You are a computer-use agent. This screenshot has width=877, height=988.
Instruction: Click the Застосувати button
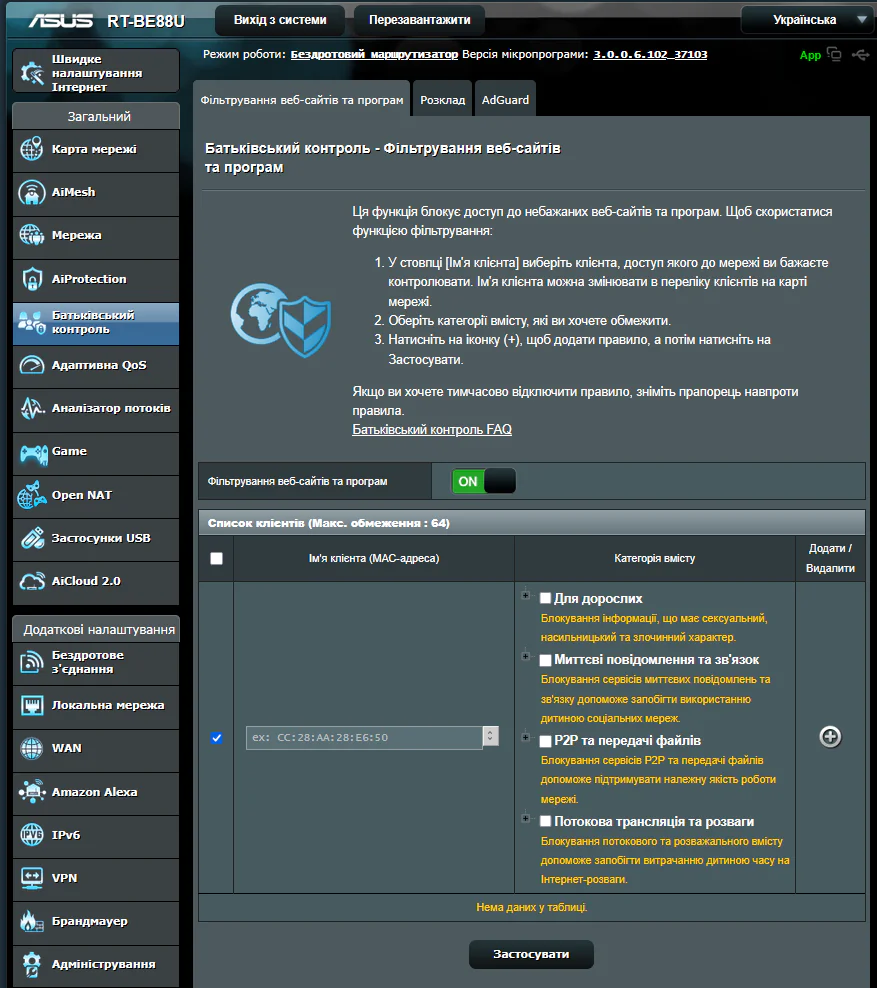coord(531,954)
